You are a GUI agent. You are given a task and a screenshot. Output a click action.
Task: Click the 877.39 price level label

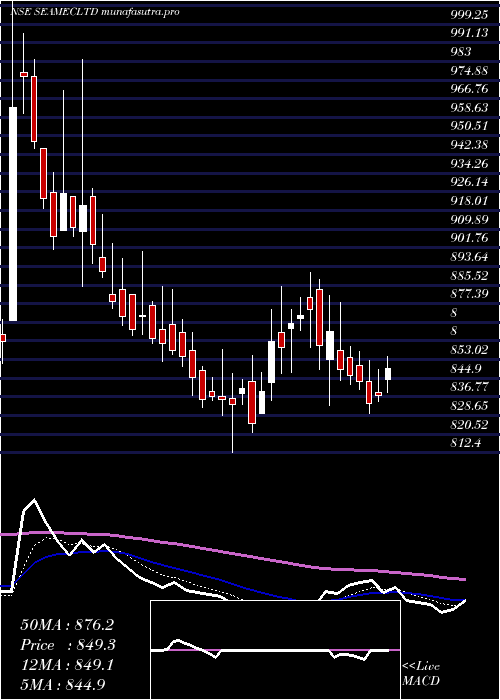pos(469,294)
